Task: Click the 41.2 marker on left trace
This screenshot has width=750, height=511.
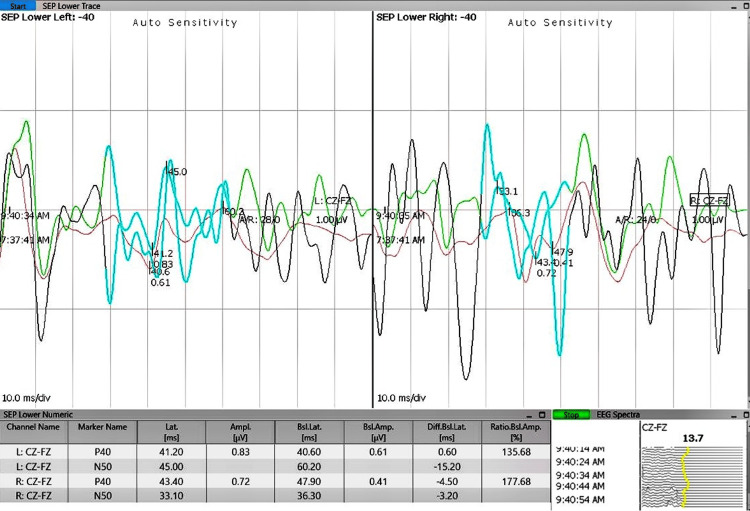Action: coord(163,254)
